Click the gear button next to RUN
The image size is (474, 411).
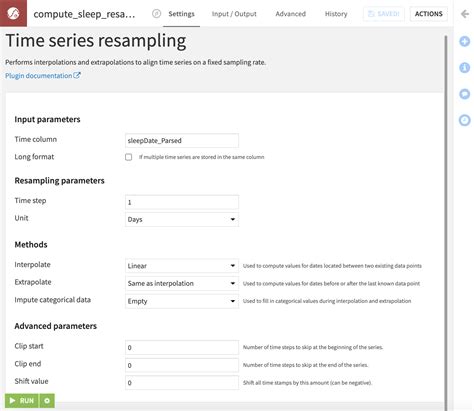pyautogui.click(x=47, y=400)
